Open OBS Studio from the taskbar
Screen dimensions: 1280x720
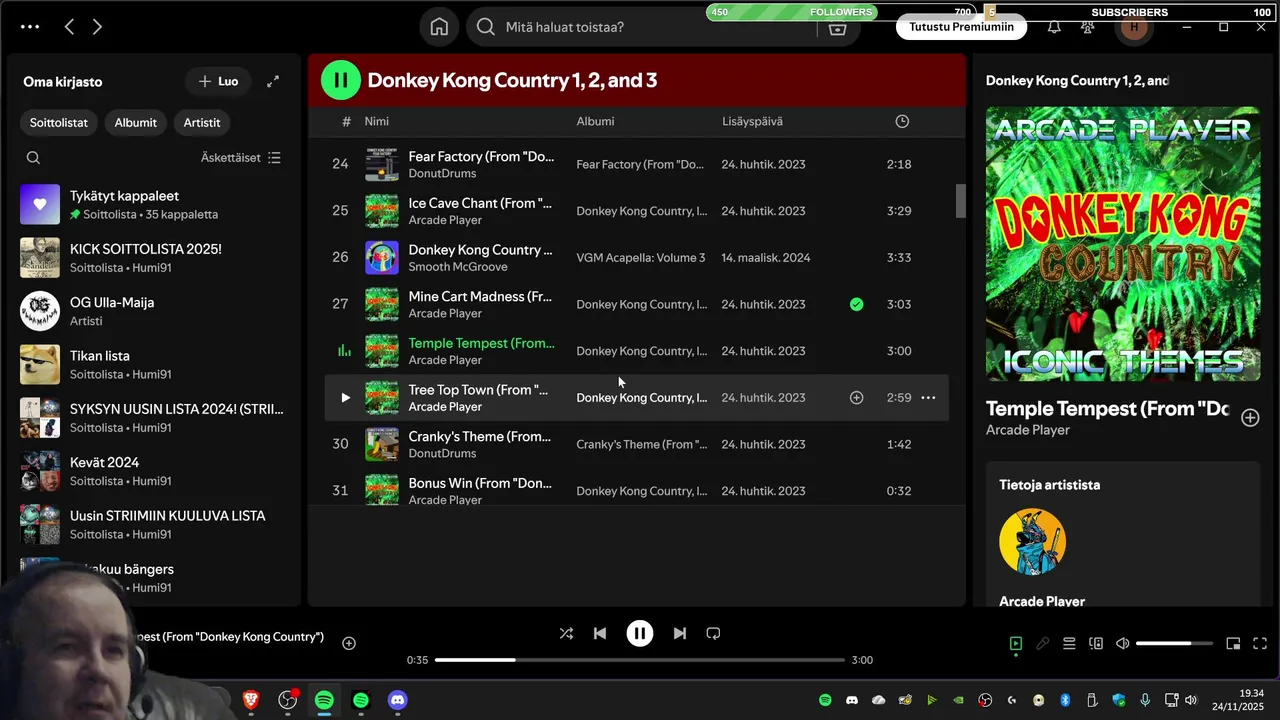pos(288,700)
